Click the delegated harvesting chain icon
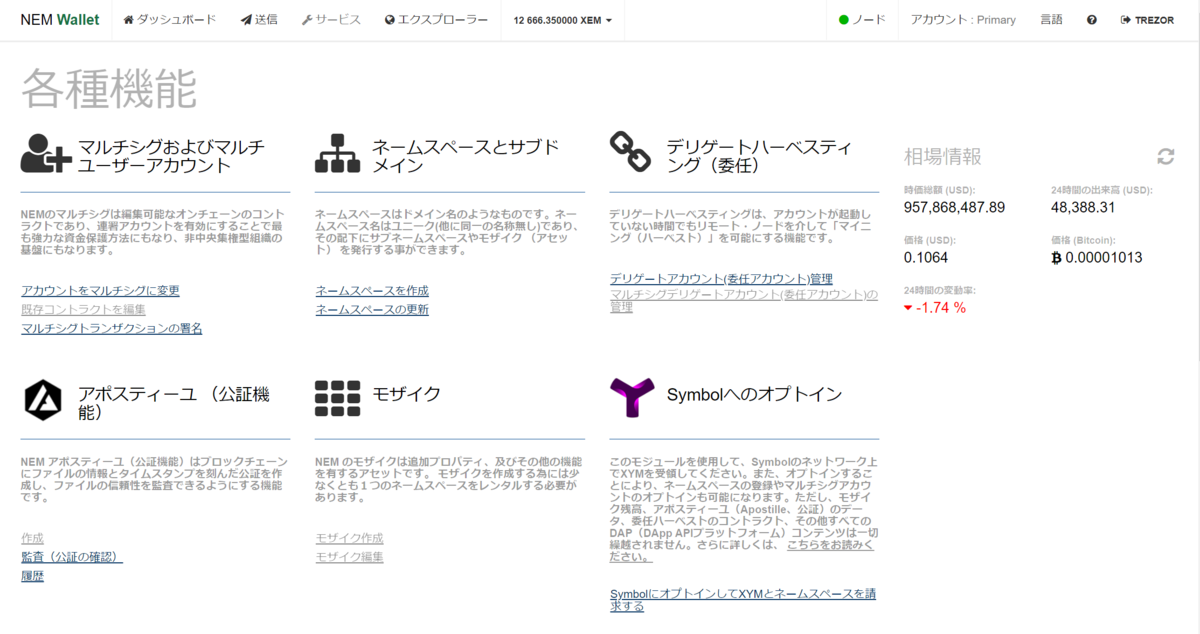Image resolution: width=1200 pixels, height=634 pixels. click(x=630, y=154)
